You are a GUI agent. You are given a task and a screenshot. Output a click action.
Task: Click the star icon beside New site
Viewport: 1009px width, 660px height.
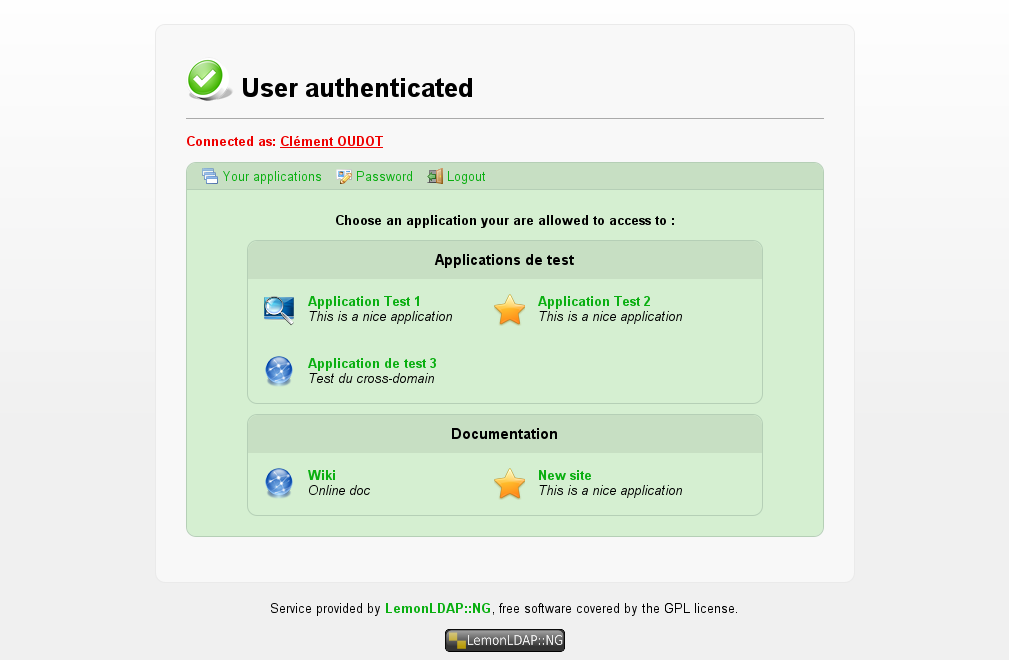coord(509,484)
